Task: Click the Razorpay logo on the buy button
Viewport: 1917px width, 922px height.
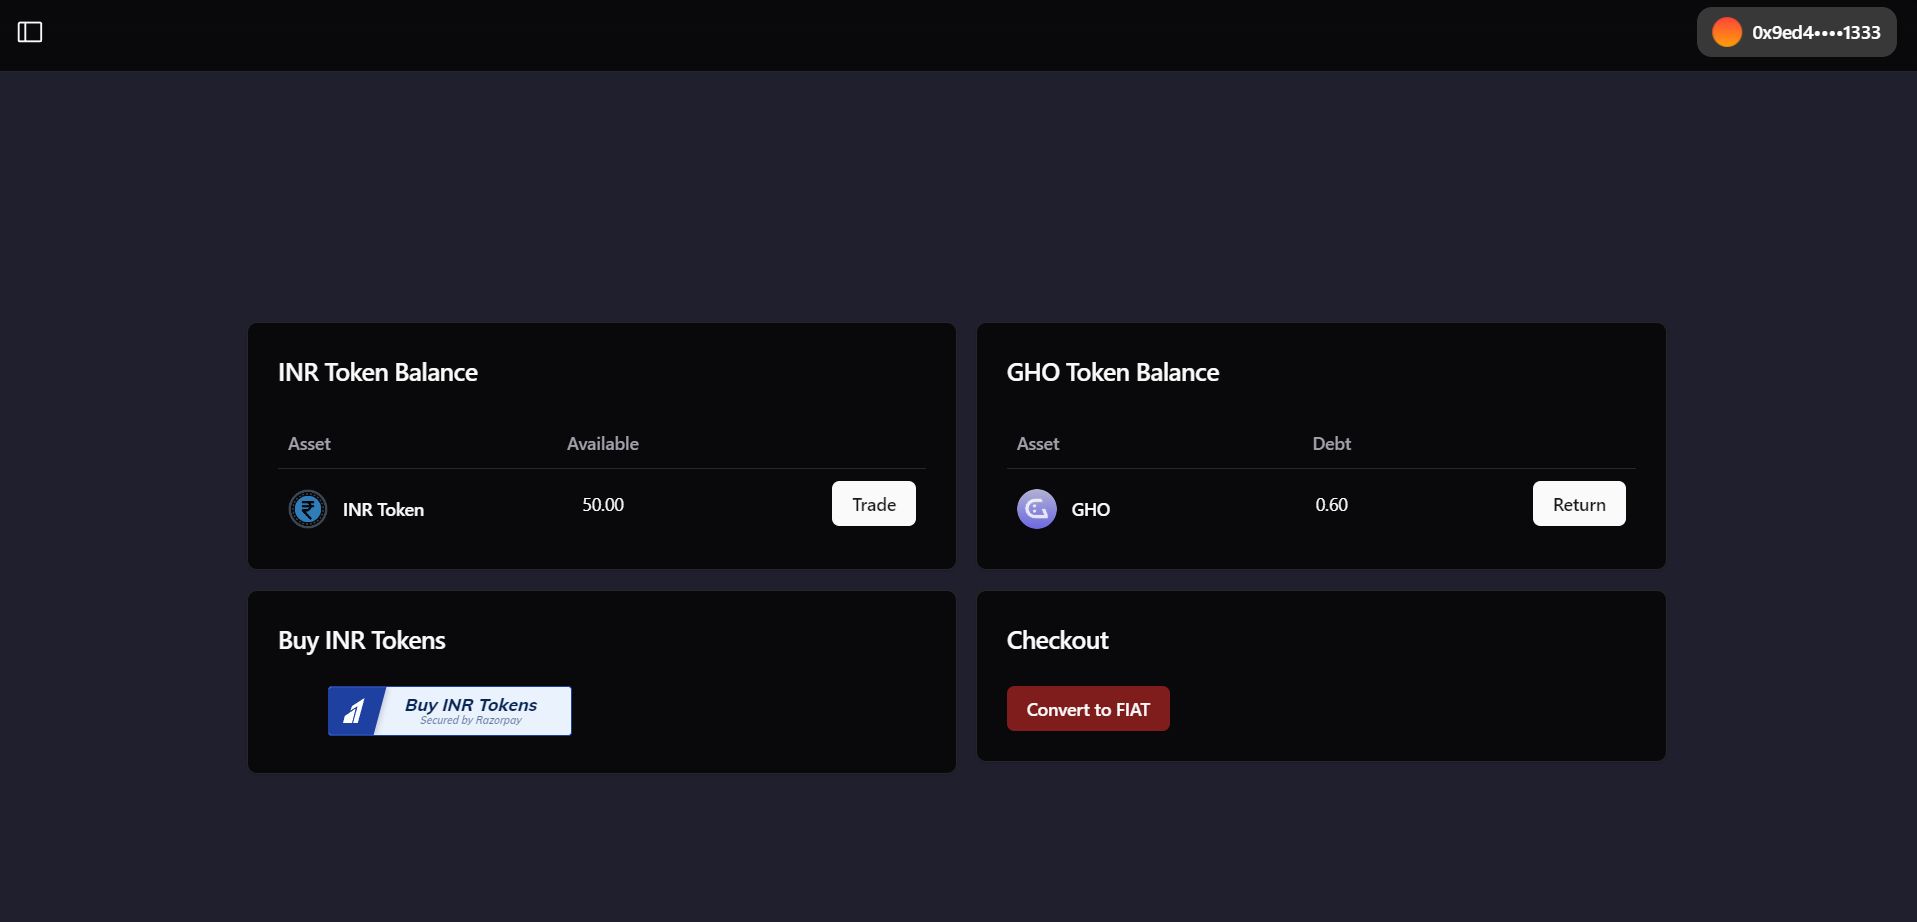Action: click(x=354, y=711)
